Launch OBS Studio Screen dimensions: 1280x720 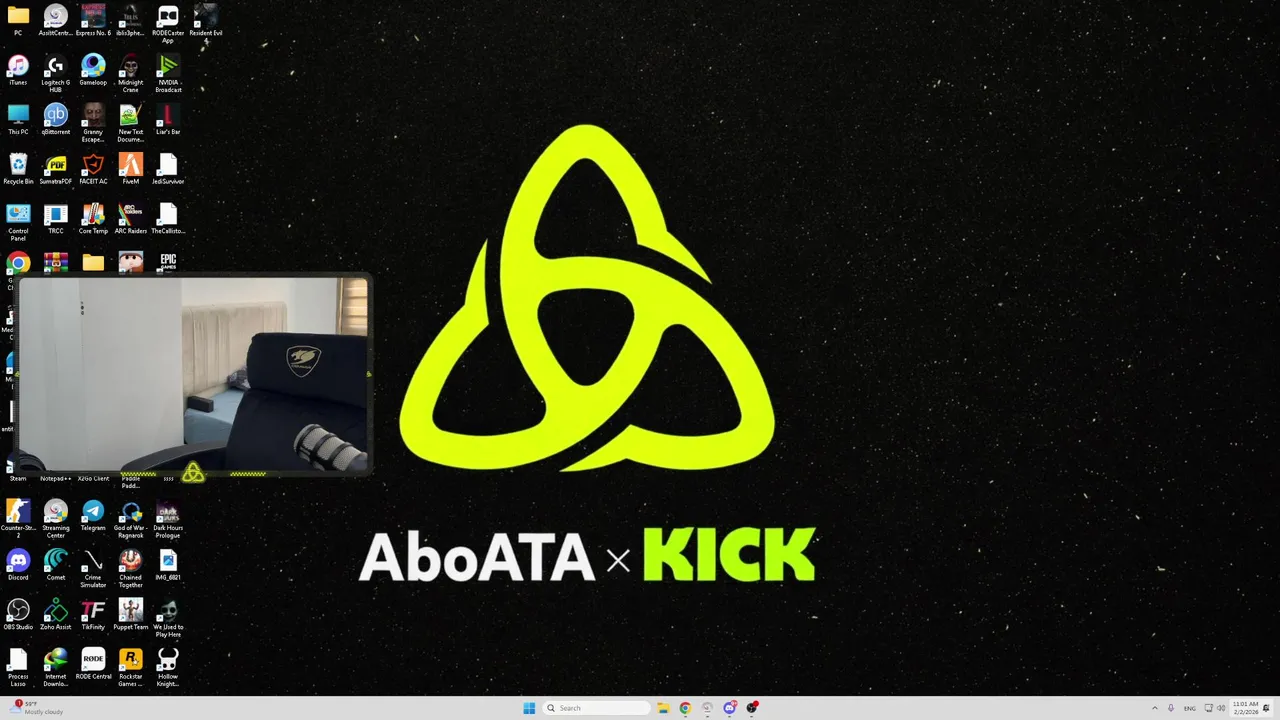point(18,615)
